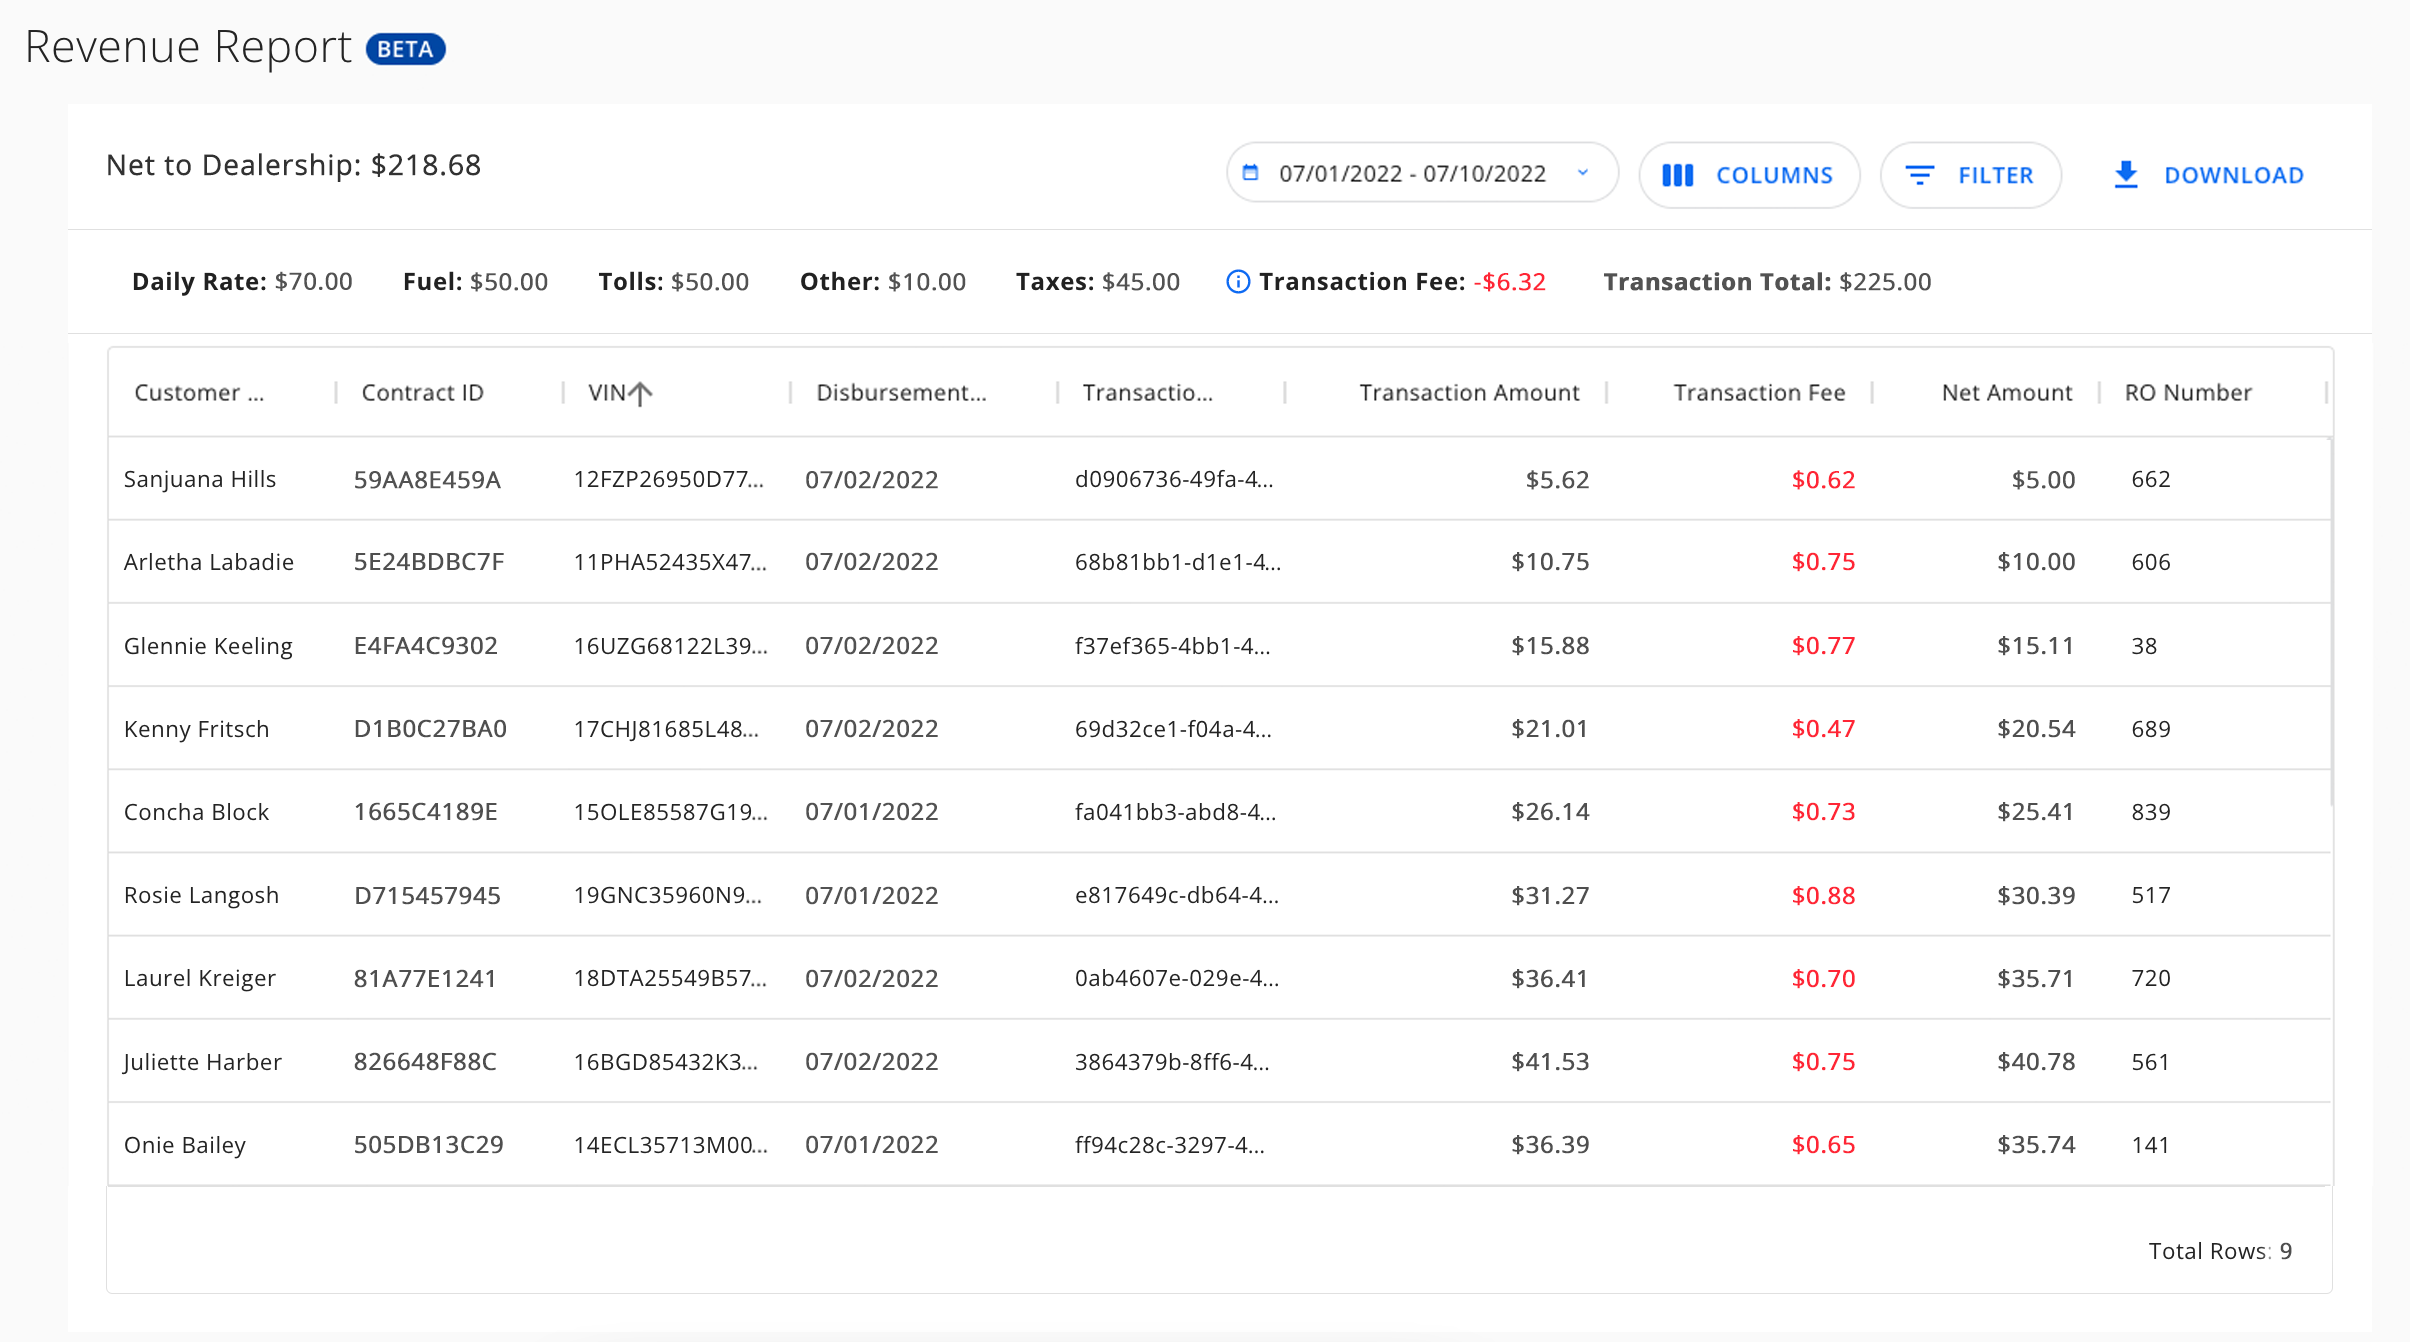2410x1342 pixels.
Task: Sort by Contract ID column header
Action: (422, 393)
